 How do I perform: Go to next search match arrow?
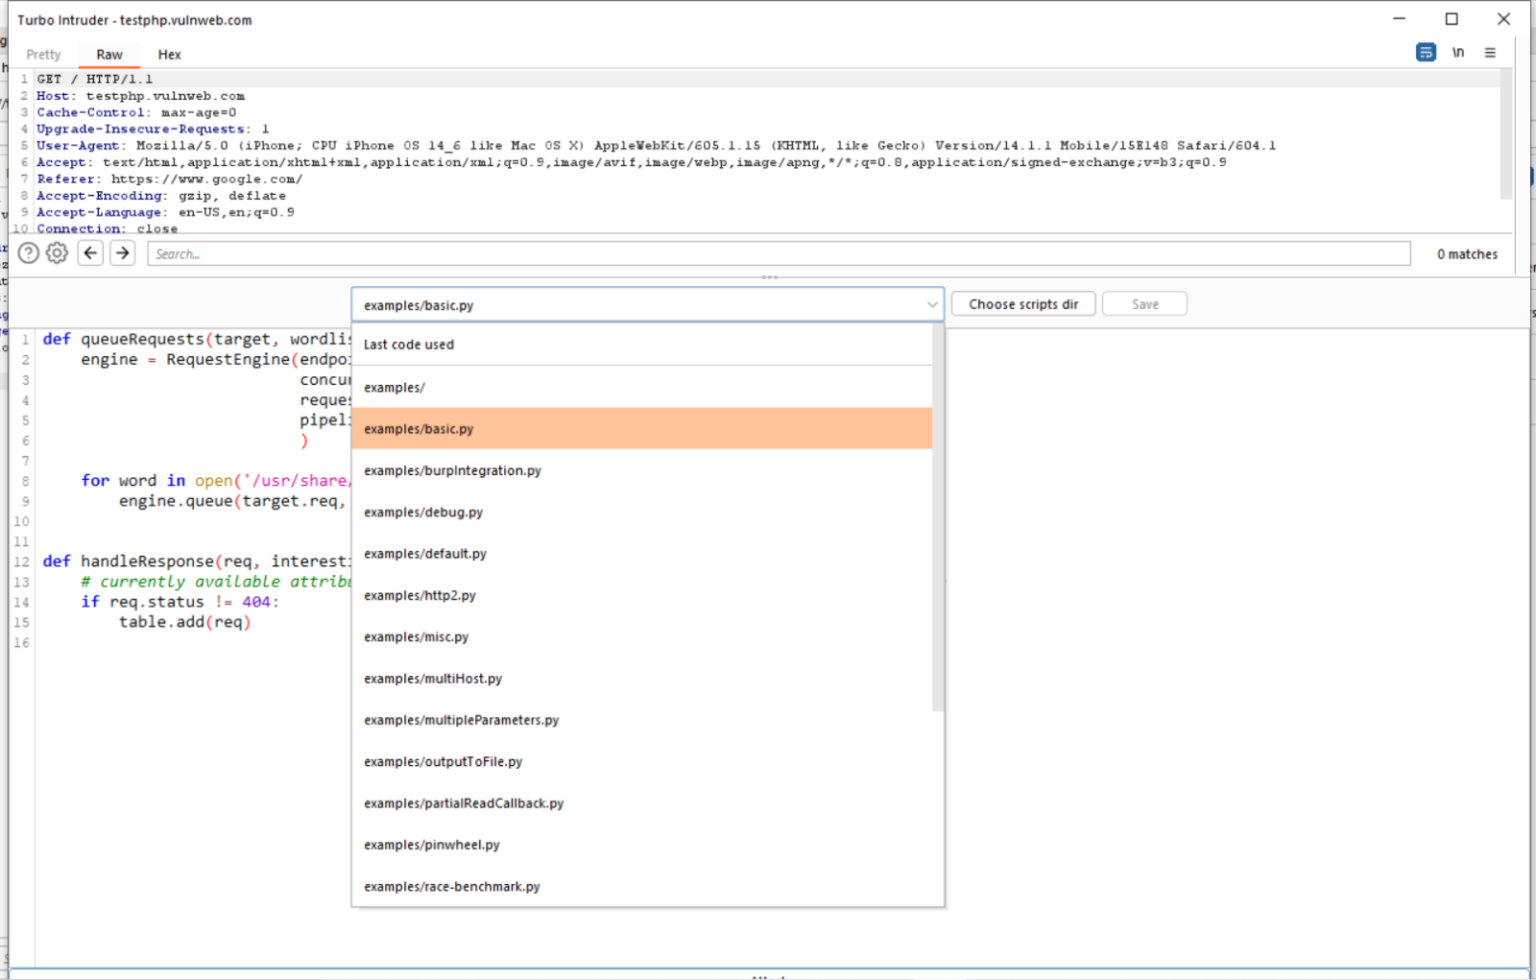[x=122, y=253]
